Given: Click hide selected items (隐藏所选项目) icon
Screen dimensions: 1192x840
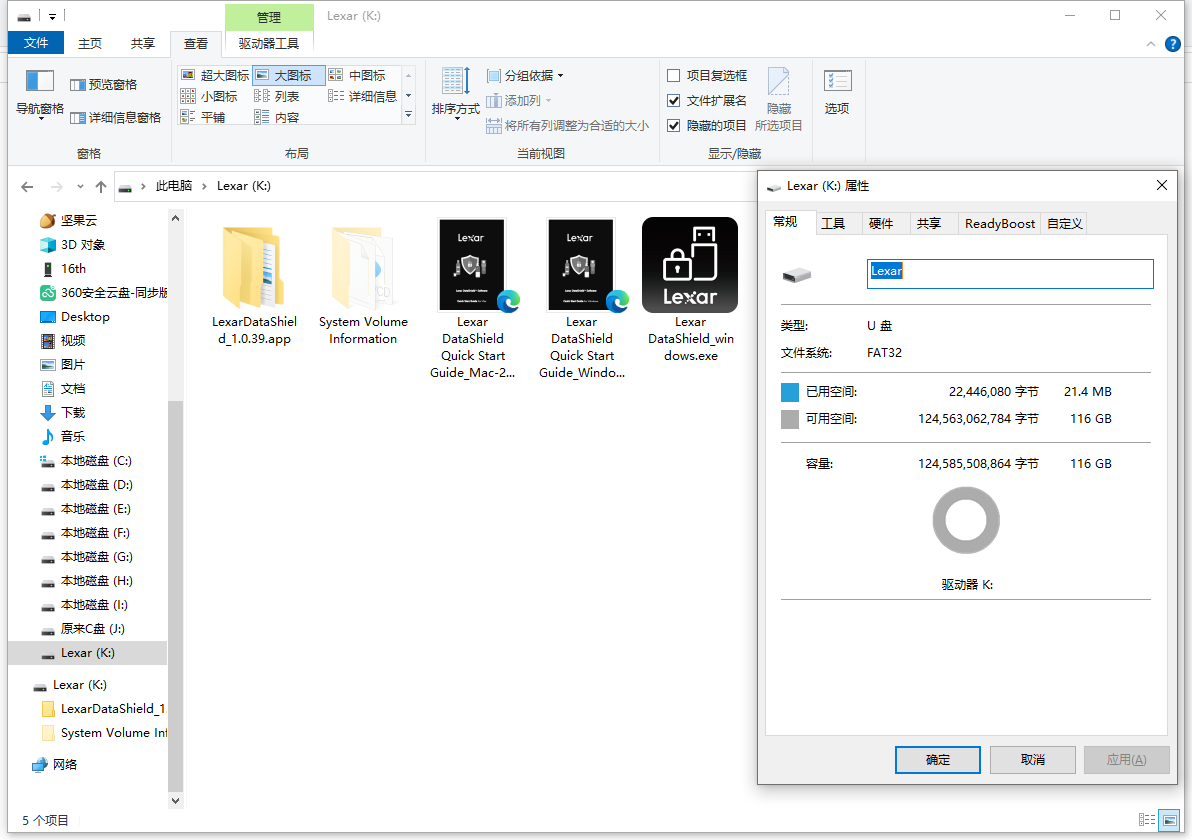Looking at the screenshot, I should [x=778, y=100].
